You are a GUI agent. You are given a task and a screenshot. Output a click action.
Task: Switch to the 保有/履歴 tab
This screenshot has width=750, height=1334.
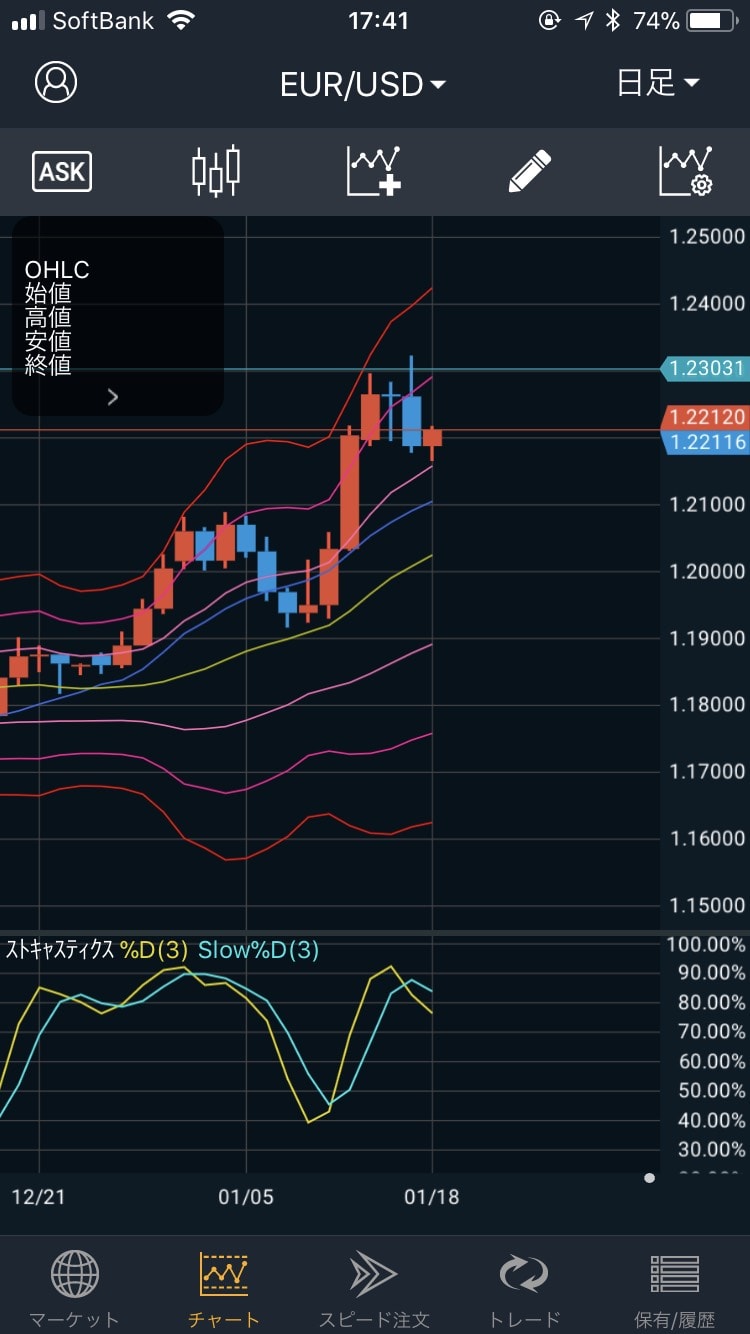point(675,1290)
